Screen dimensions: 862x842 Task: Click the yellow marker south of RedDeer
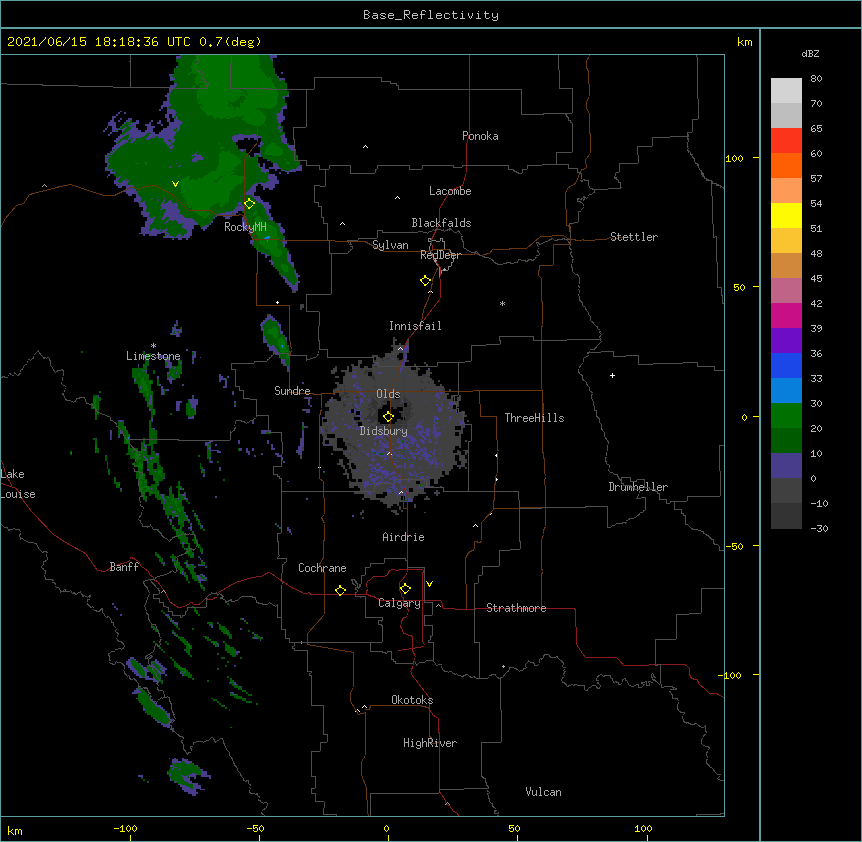point(426,281)
